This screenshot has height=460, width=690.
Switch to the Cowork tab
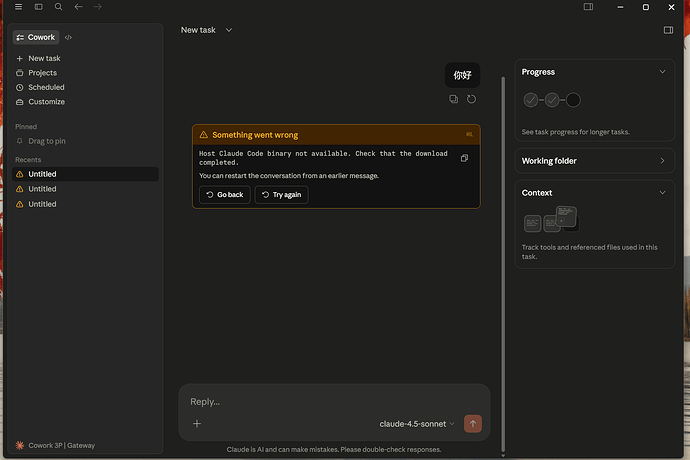tap(36, 37)
